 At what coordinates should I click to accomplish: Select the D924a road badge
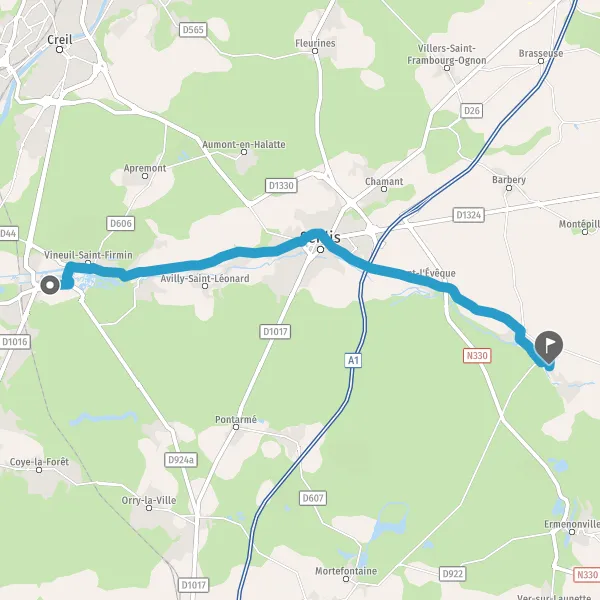pyautogui.click(x=181, y=460)
